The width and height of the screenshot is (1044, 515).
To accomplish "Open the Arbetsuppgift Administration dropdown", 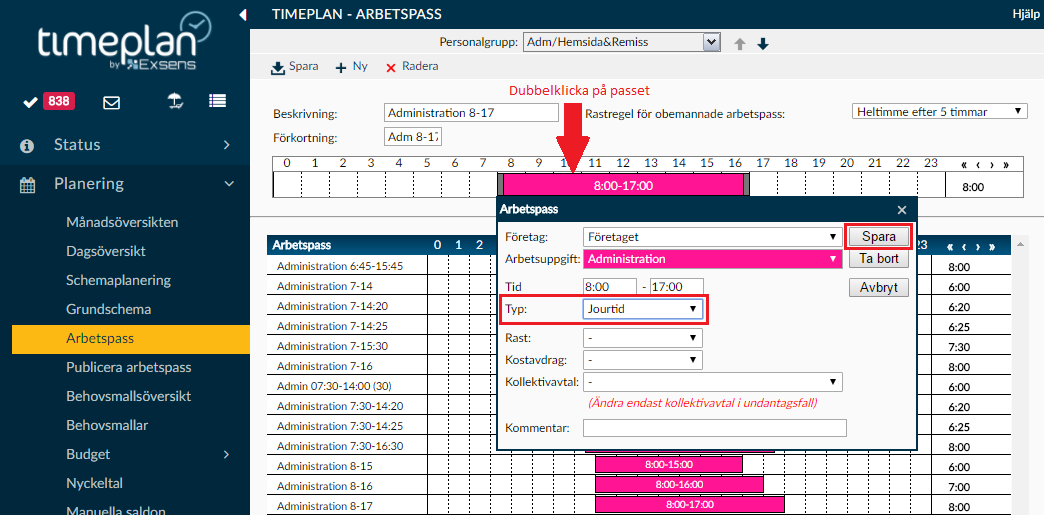I will [712, 259].
